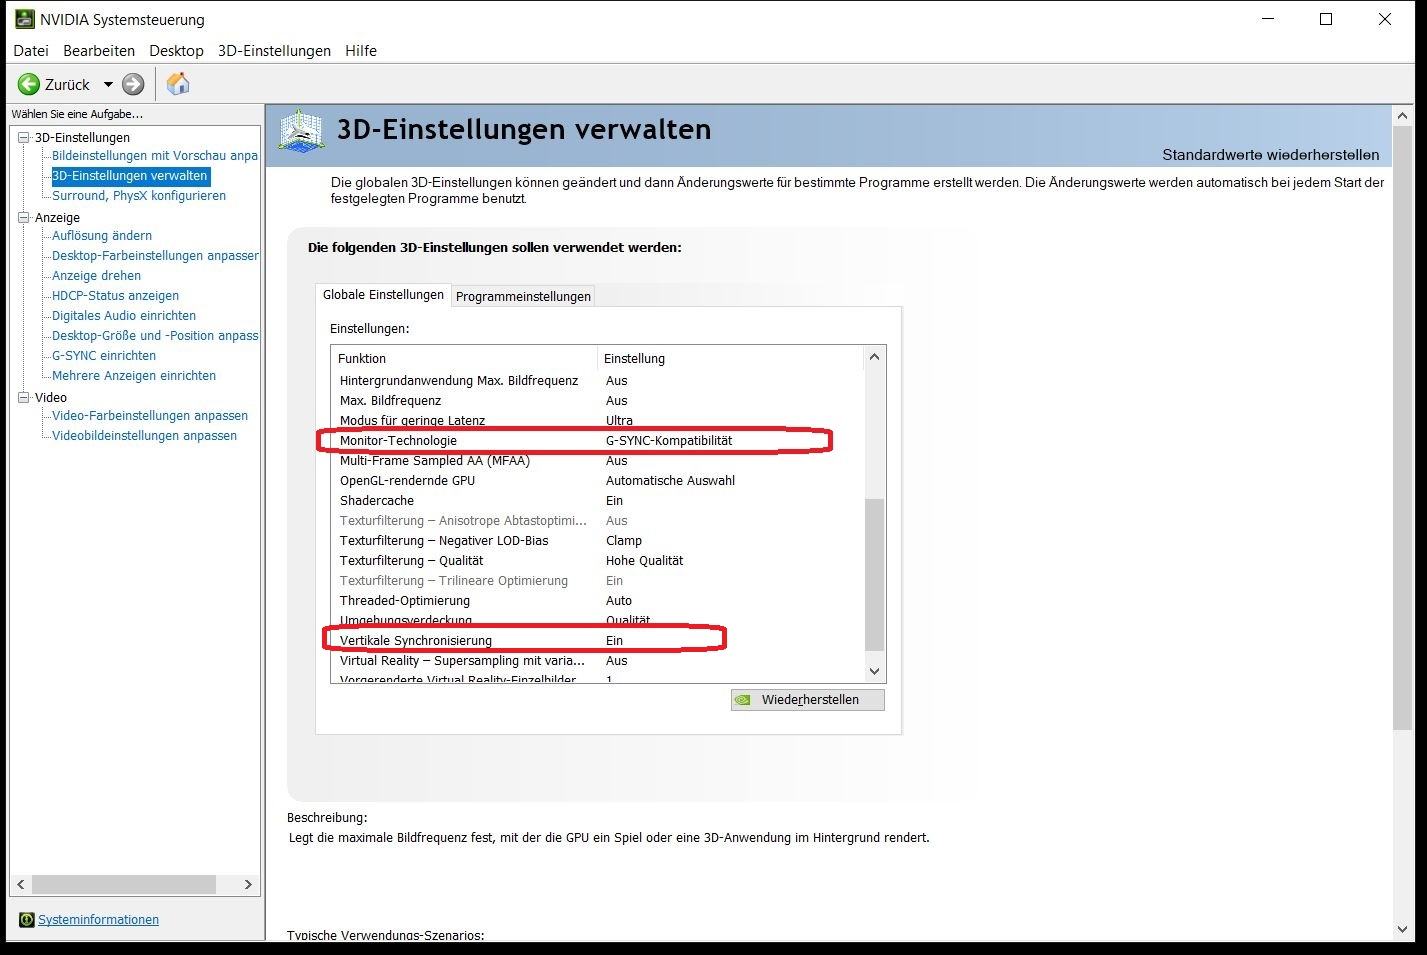Click the right arrow of the task tree scrollbar

pyautogui.click(x=248, y=885)
